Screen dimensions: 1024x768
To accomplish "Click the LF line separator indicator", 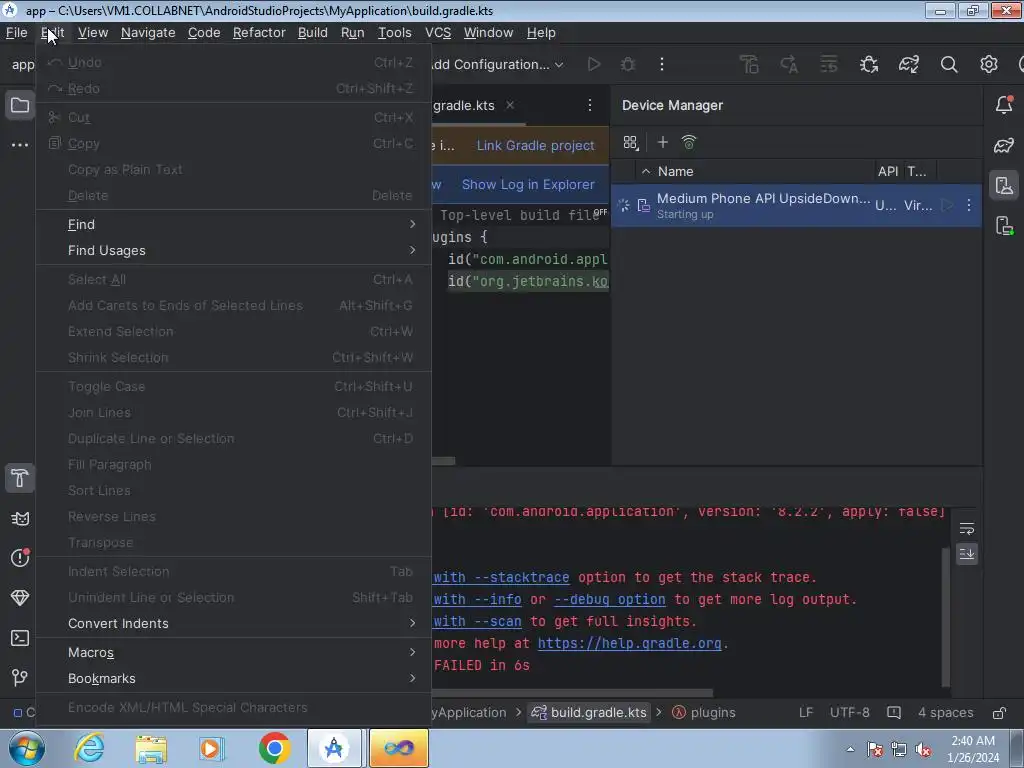I will [x=806, y=712].
